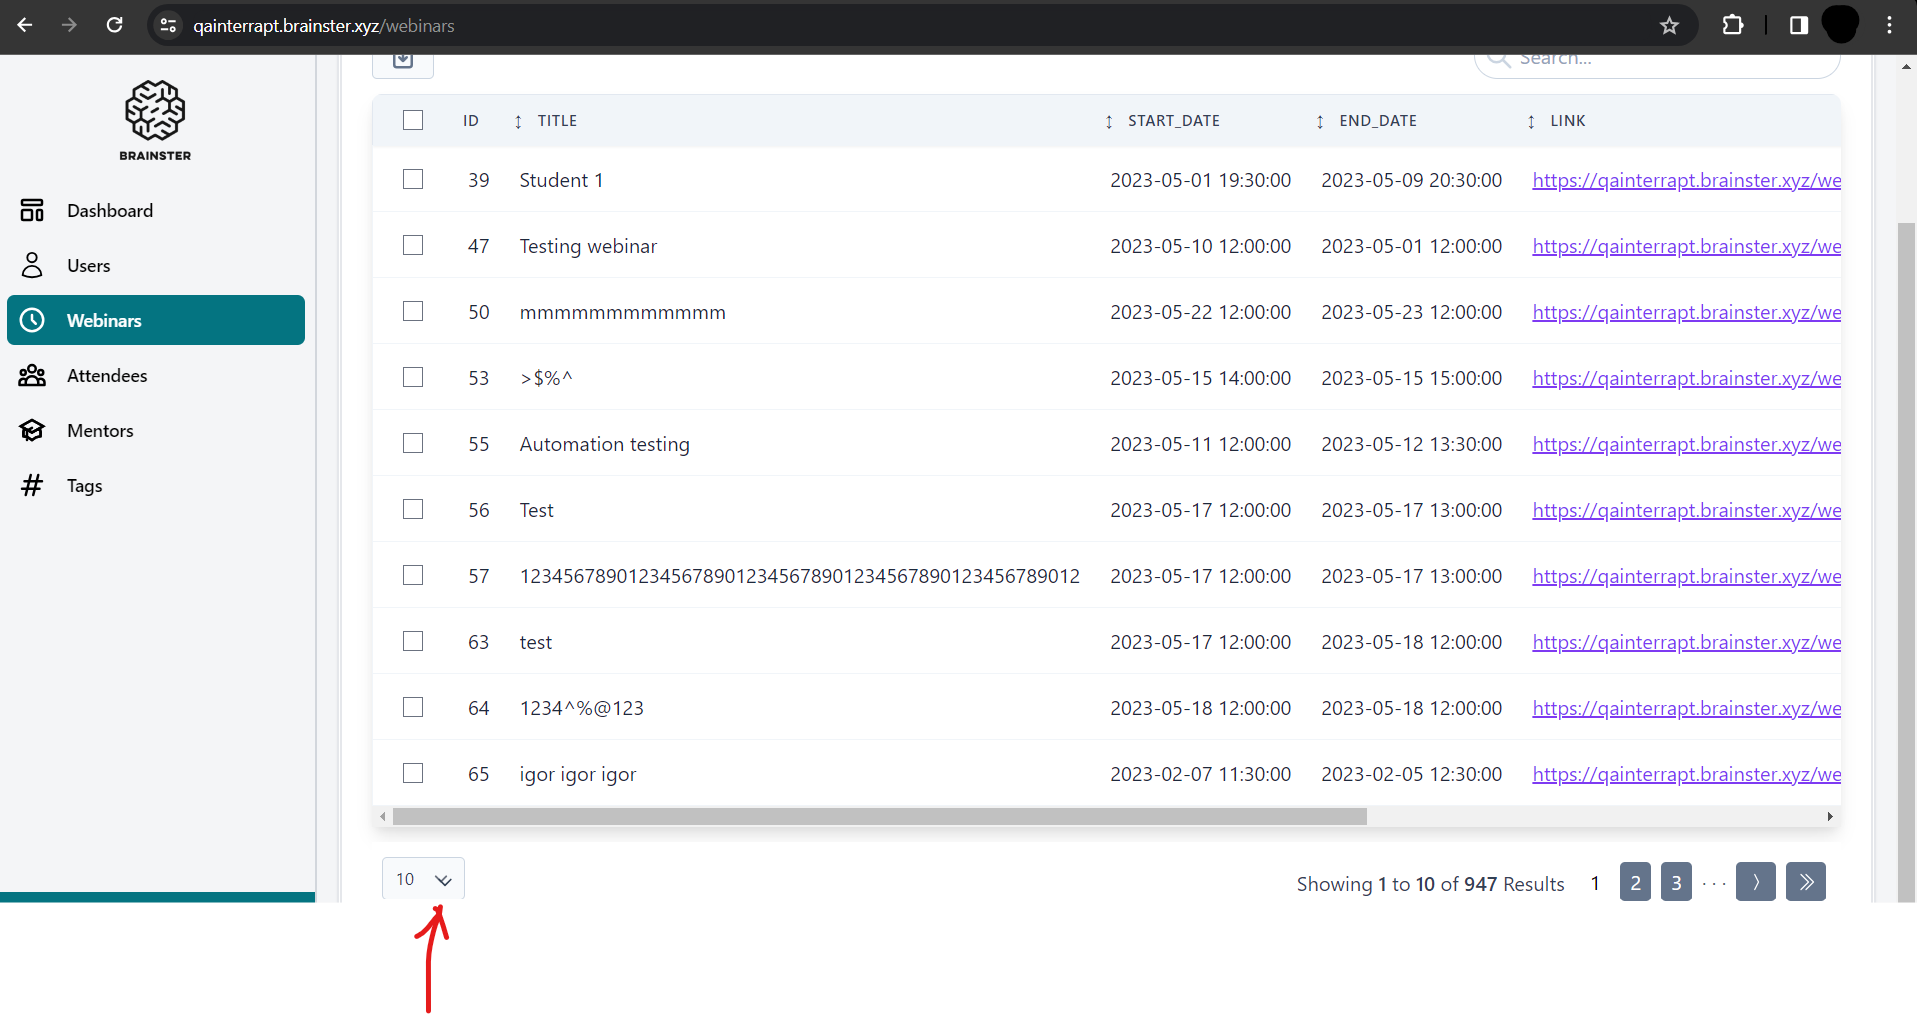The image size is (1917, 1014).
Task: Open the rows-per-page dropdown showing 10
Action: [423, 879]
